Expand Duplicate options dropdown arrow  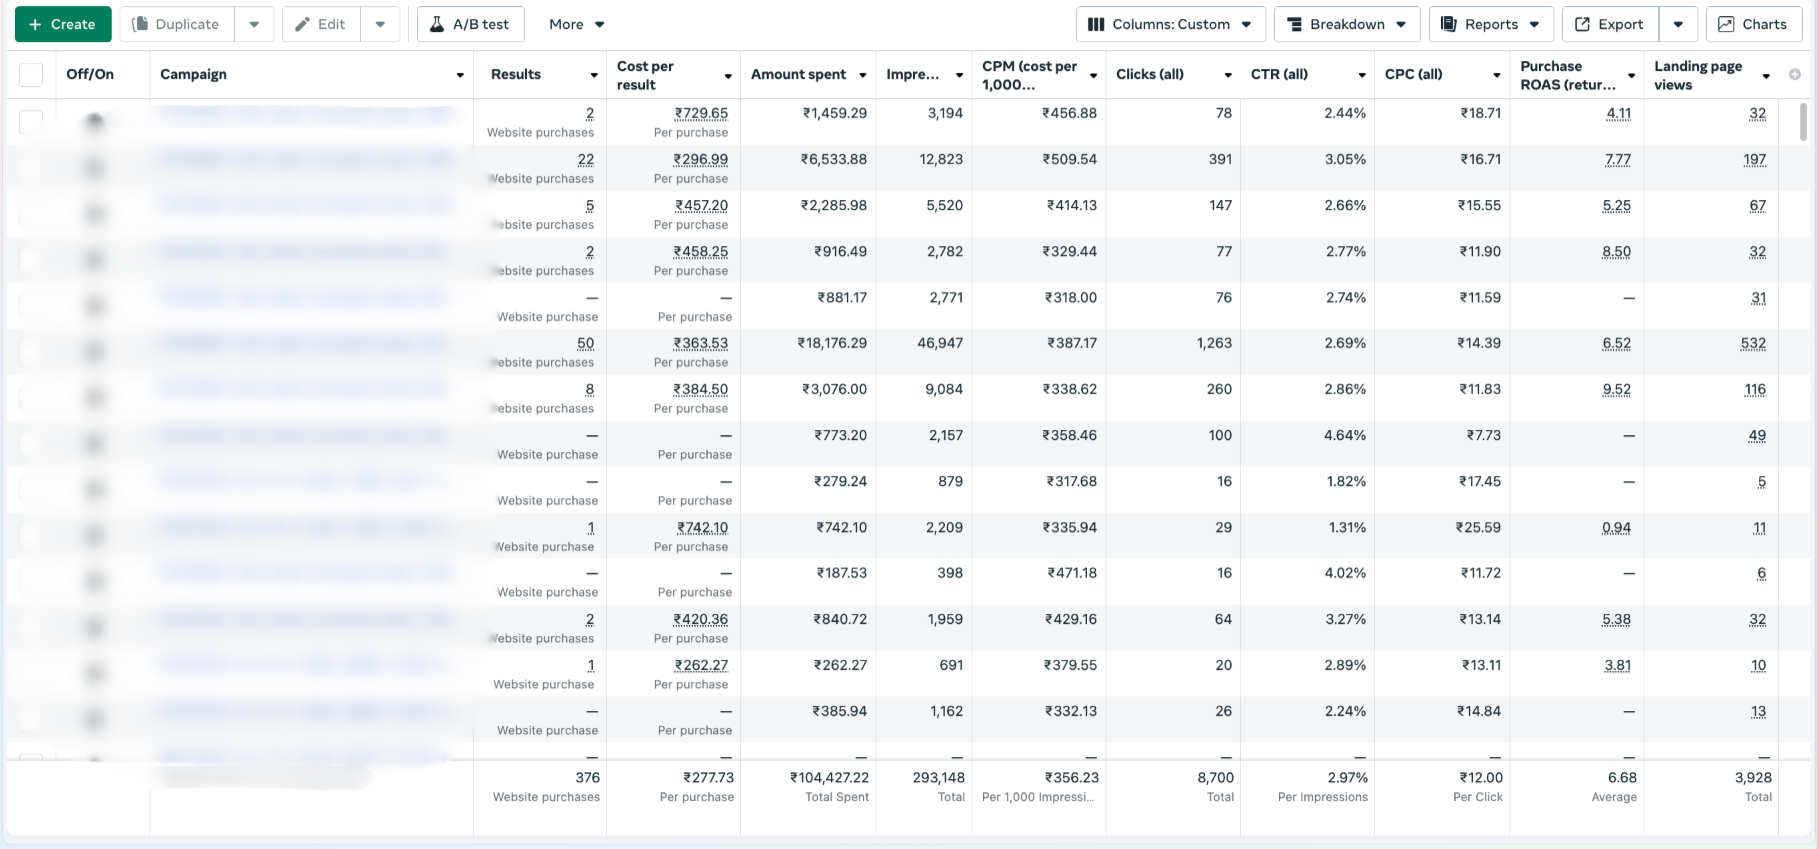point(254,24)
